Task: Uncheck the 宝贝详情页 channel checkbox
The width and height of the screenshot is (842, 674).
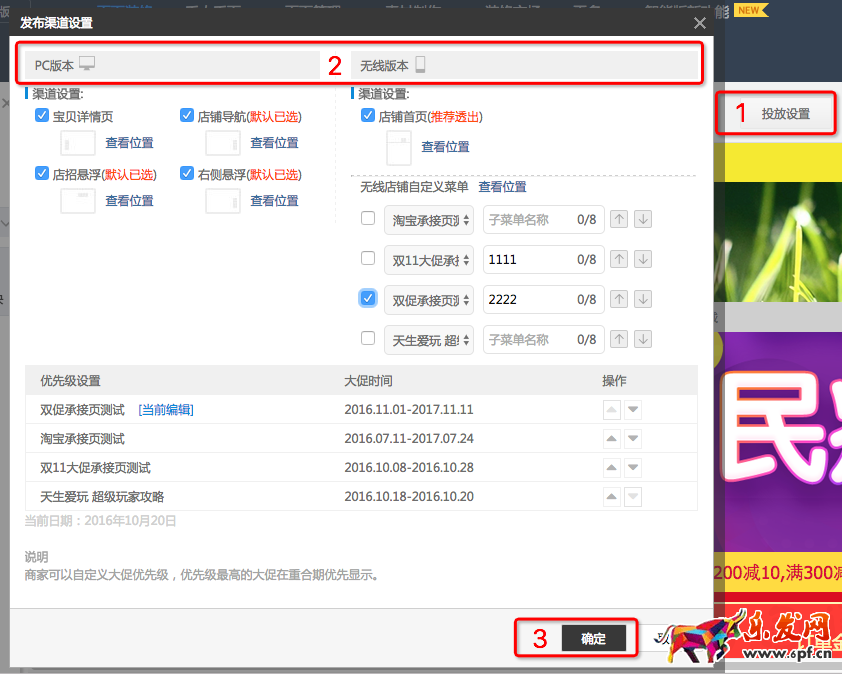Action: click(41, 115)
